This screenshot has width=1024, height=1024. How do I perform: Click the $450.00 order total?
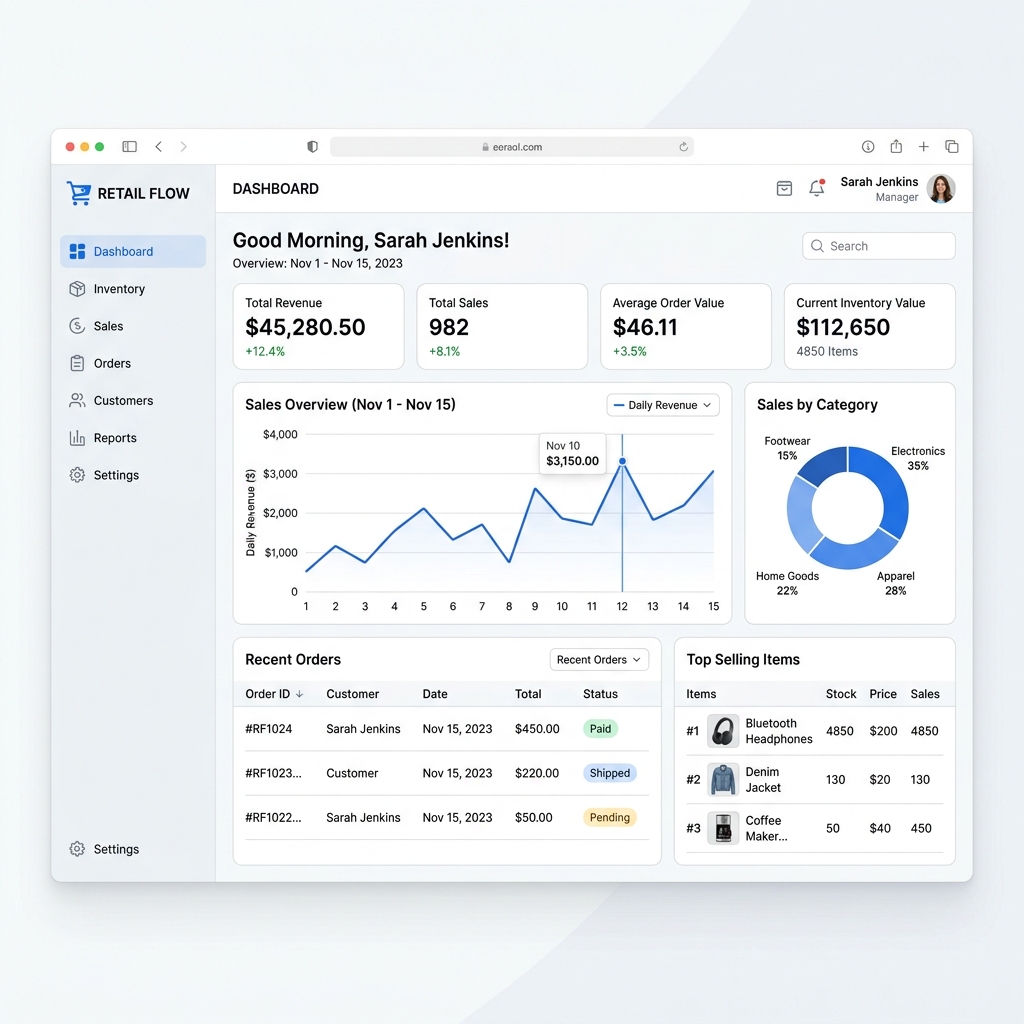point(537,729)
